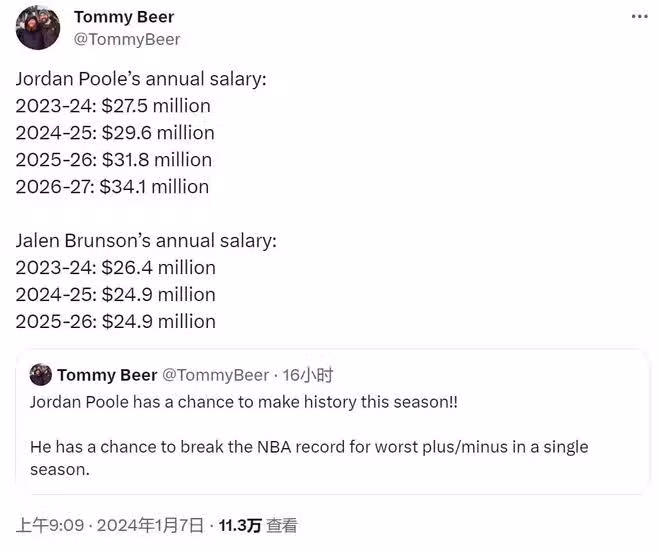This screenshot has width=660, height=554.
Task: Click the small avatar in the quoted tweet
Action: tap(41, 375)
